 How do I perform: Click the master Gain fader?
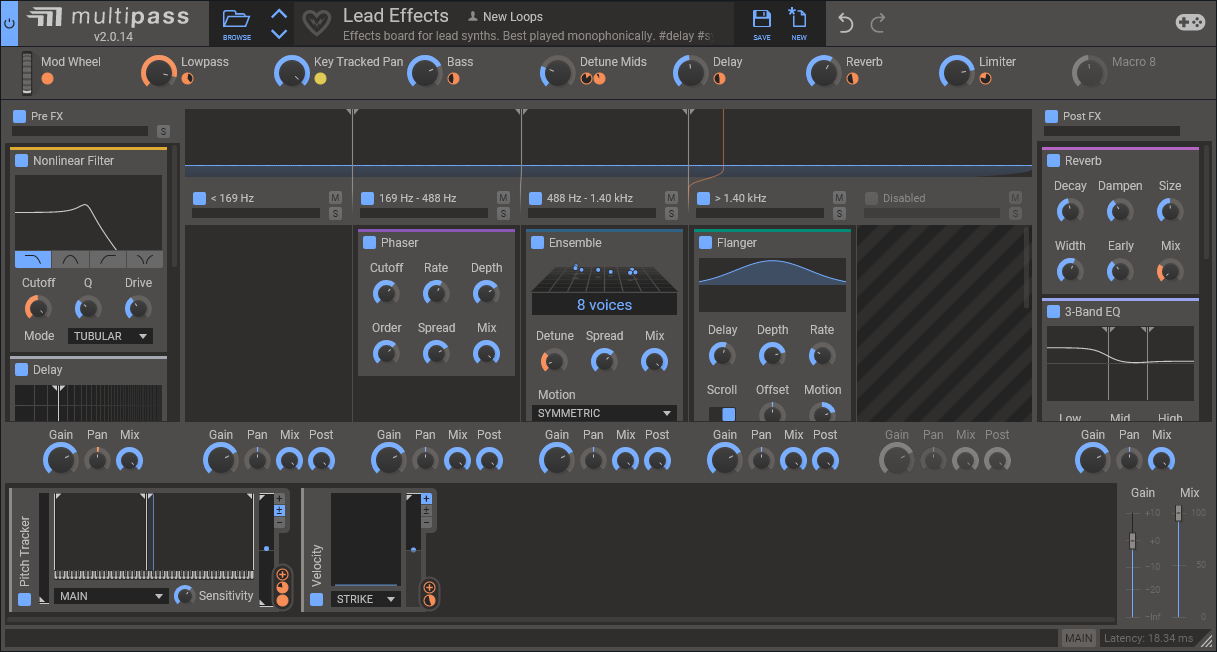click(x=1132, y=540)
